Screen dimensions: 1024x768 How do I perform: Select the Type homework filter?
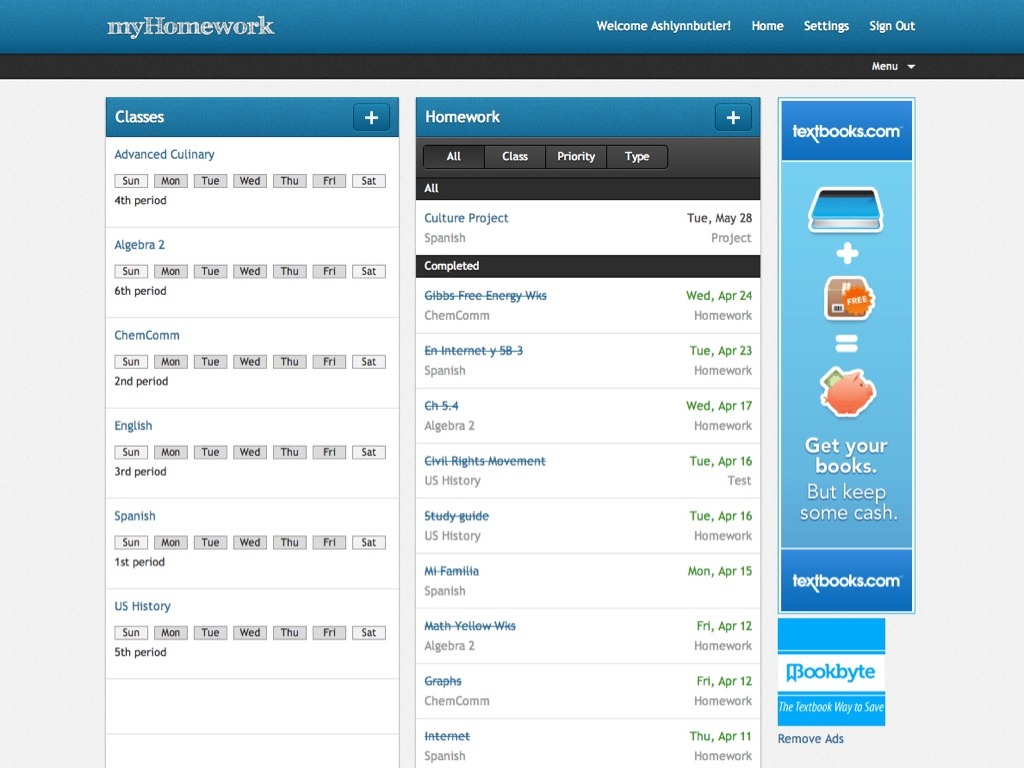pyautogui.click(x=637, y=156)
